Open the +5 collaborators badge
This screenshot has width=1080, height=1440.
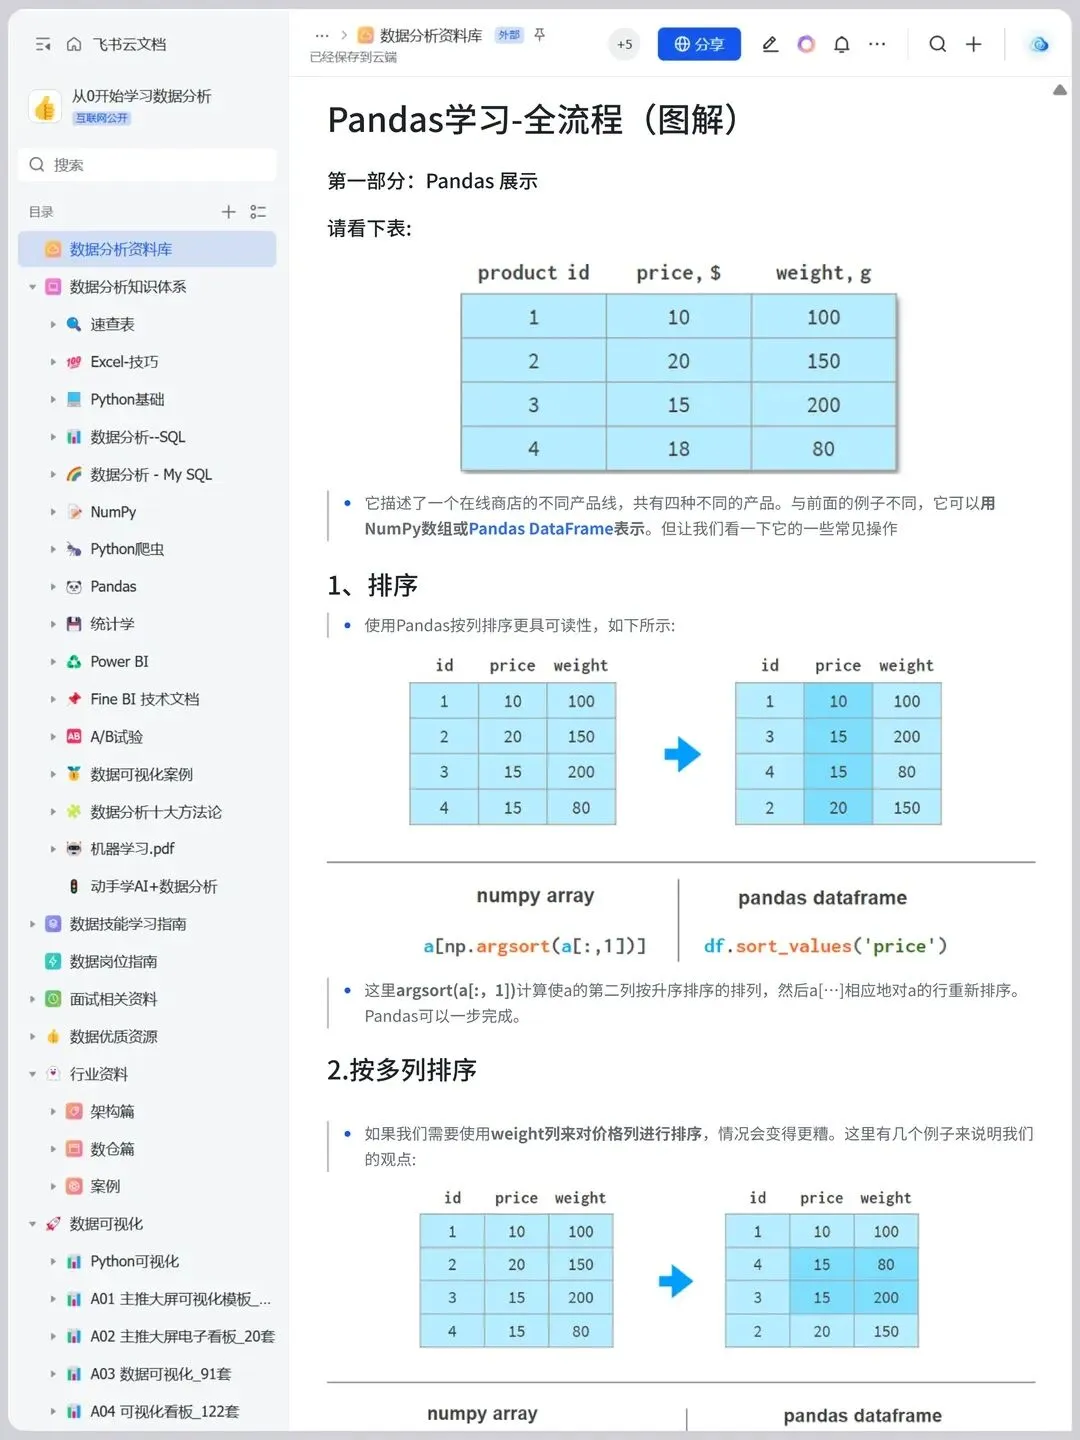(x=624, y=44)
